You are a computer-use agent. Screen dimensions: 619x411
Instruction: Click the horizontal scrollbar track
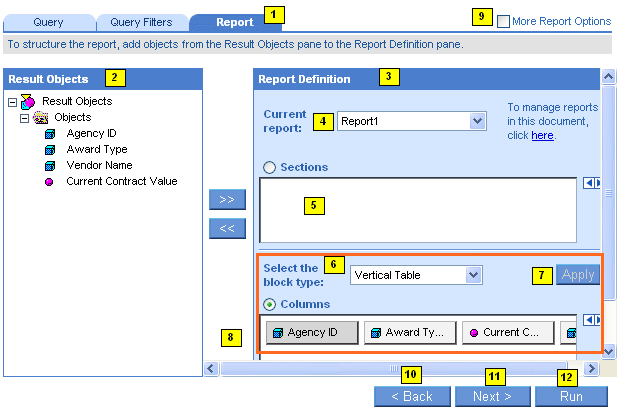(x=300, y=369)
